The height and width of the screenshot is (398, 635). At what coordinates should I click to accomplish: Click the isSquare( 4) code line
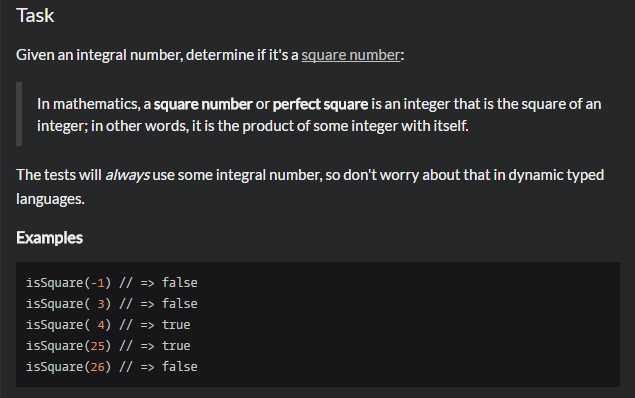pos(108,325)
